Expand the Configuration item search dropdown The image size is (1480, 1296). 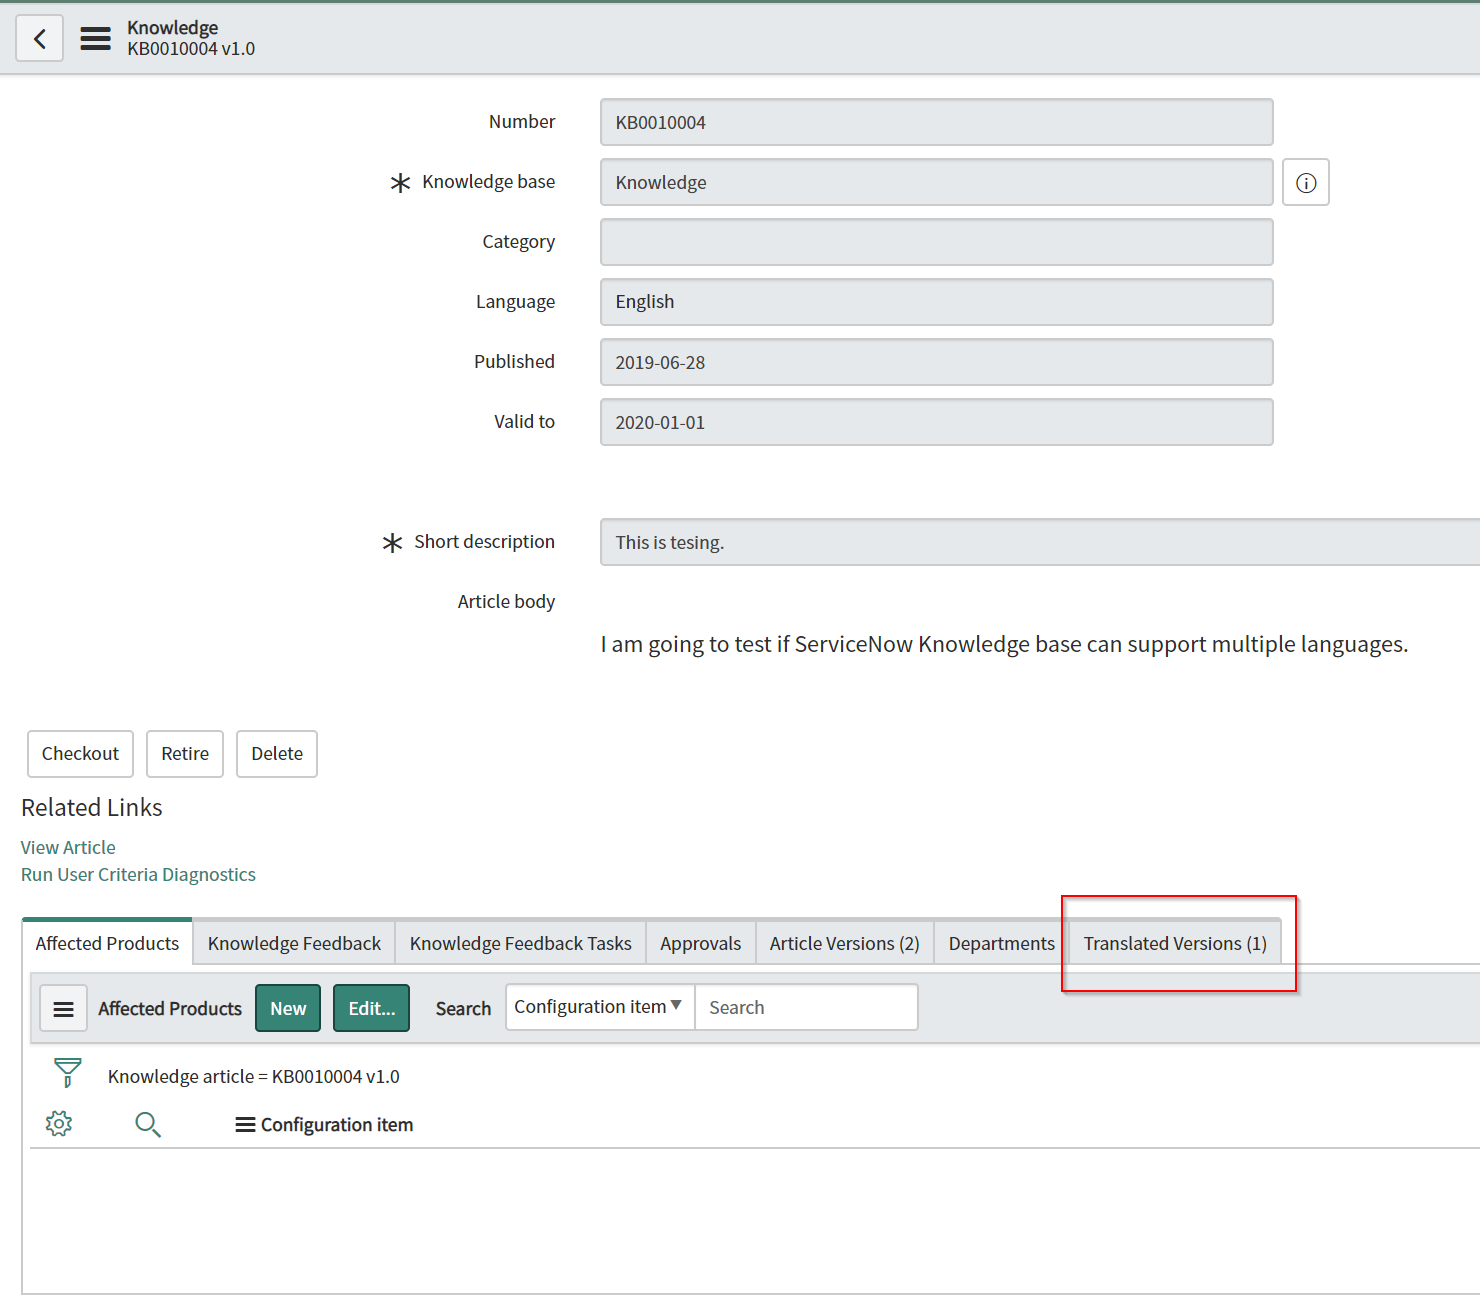click(x=600, y=1007)
